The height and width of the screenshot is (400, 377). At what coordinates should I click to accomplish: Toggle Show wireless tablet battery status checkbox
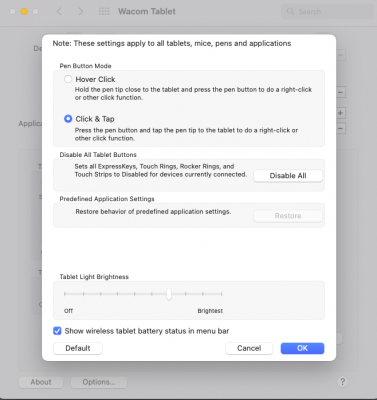click(x=57, y=331)
